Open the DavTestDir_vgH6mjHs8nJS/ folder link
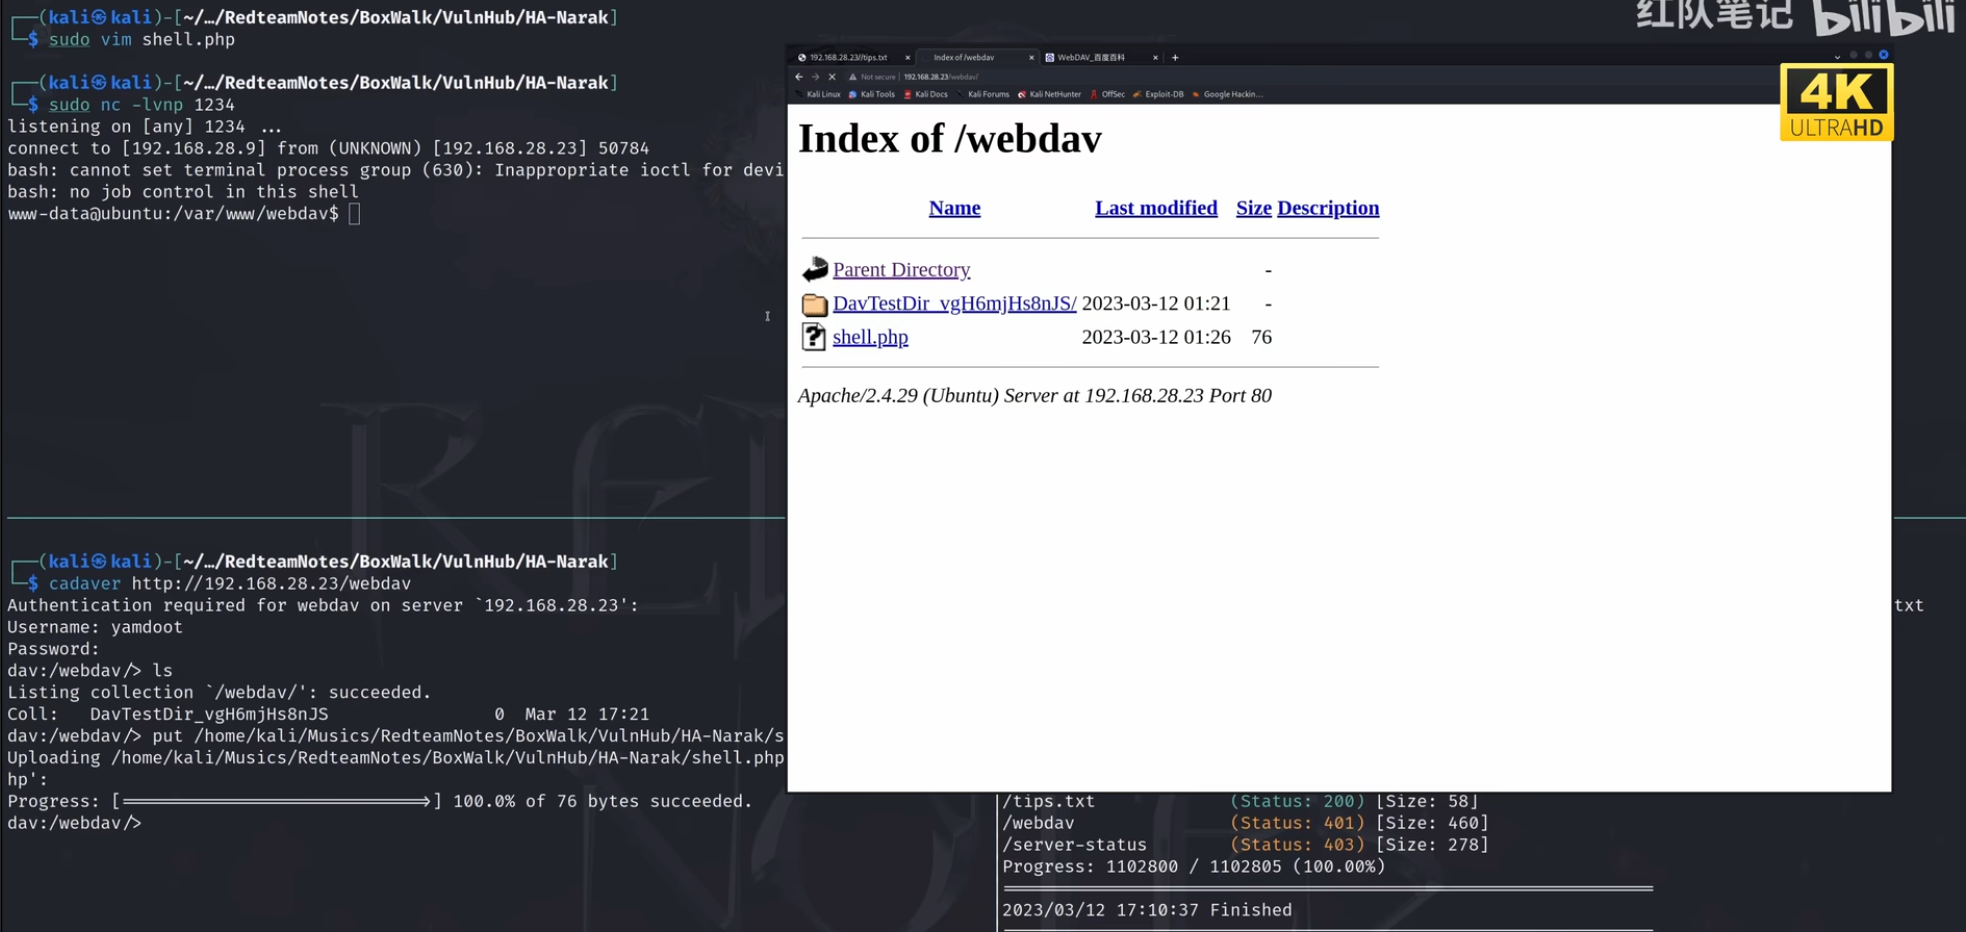 pyautogui.click(x=954, y=303)
